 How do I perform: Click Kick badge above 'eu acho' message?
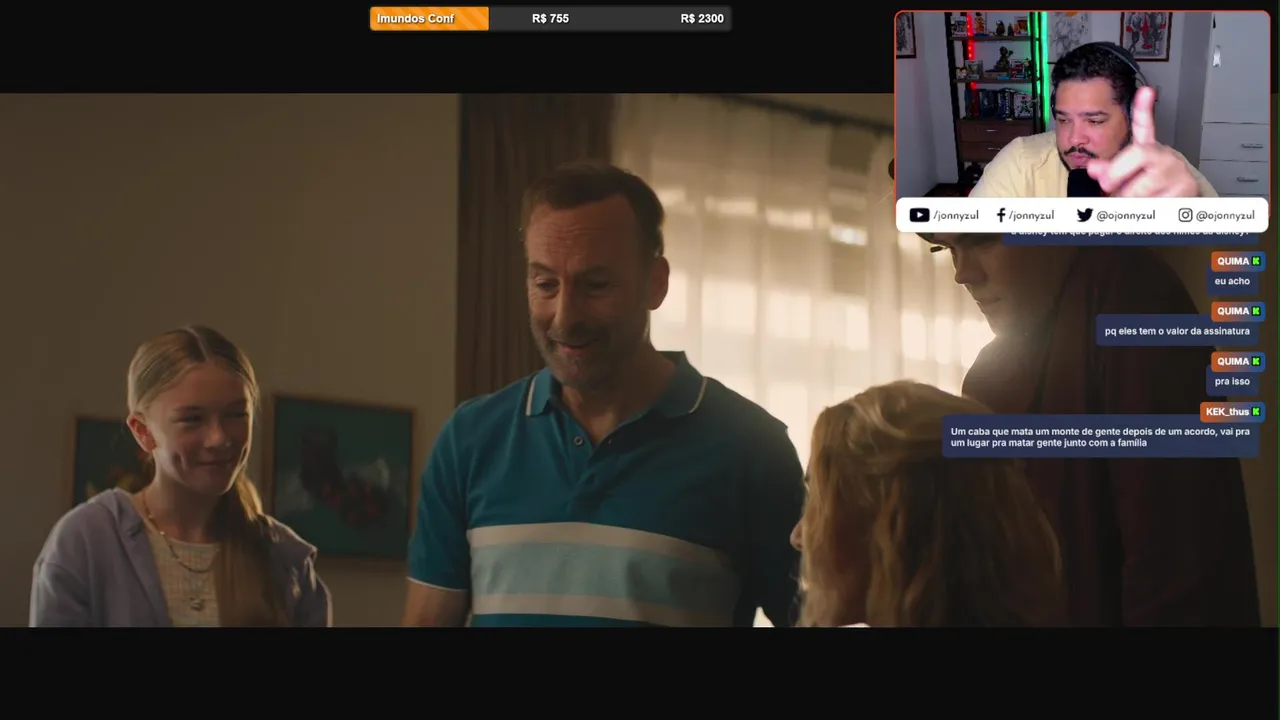coord(1256,261)
